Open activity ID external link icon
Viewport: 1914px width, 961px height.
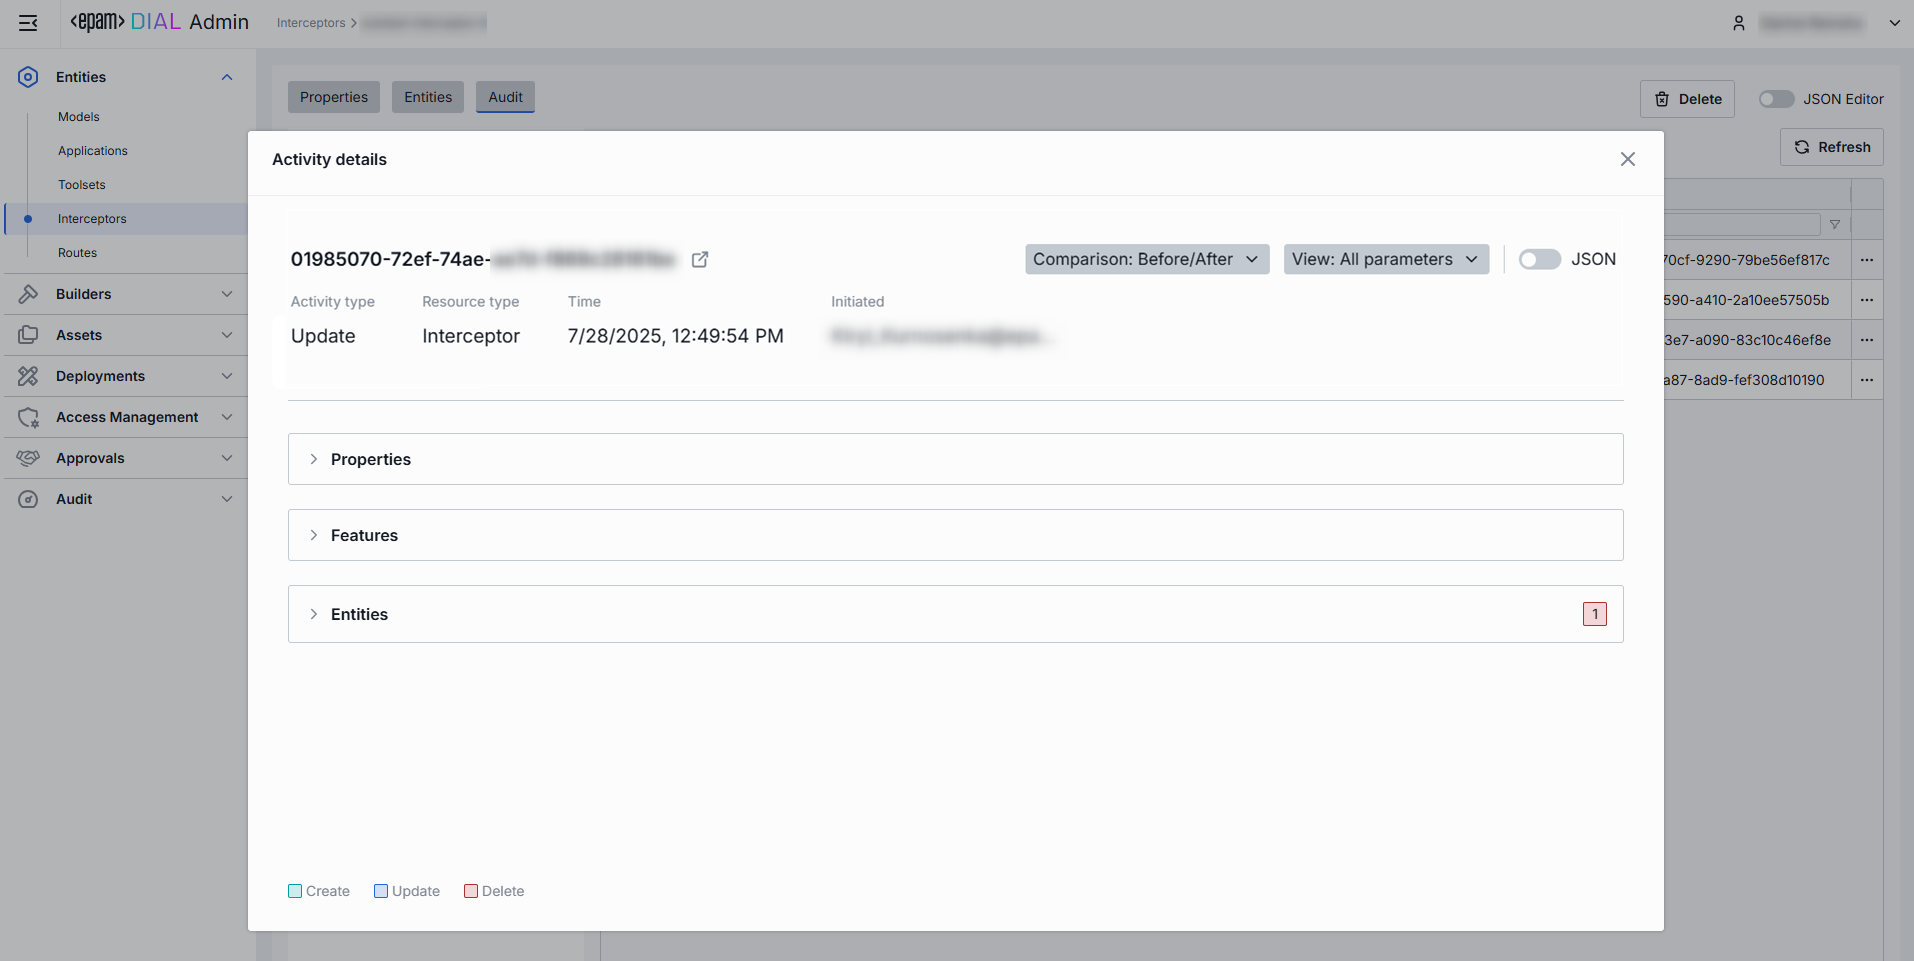coord(700,260)
